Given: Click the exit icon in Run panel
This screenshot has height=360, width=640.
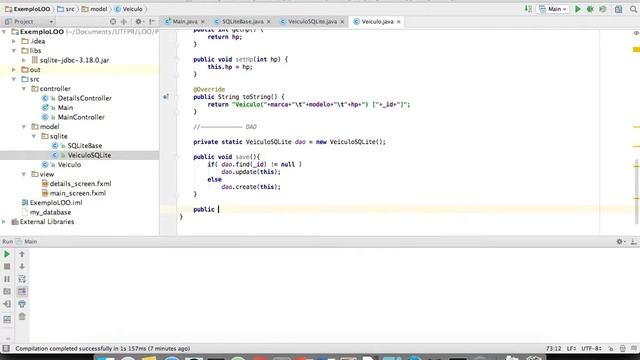Looking at the screenshot, I should click(7, 304).
